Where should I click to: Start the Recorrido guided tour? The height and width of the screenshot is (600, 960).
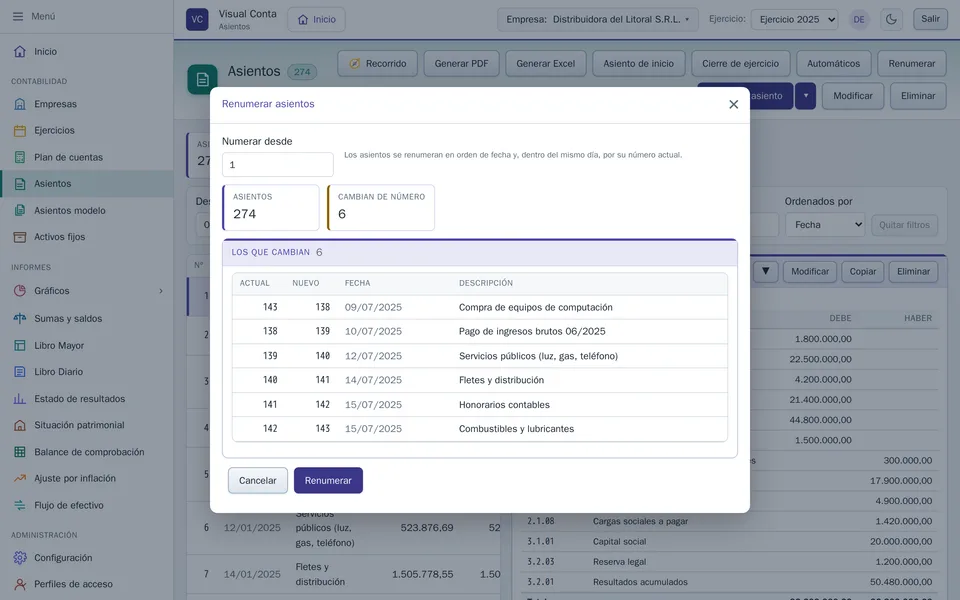click(377, 64)
